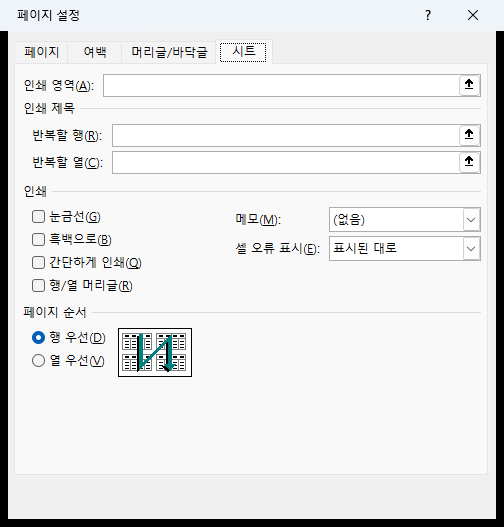Toggle the 흑백으로 checkbox

pyautogui.click(x=38, y=240)
